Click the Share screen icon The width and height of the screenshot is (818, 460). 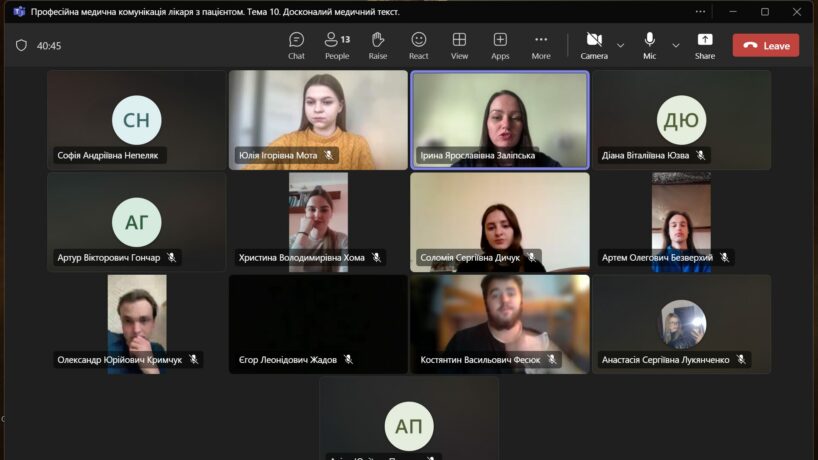(x=705, y=45)
